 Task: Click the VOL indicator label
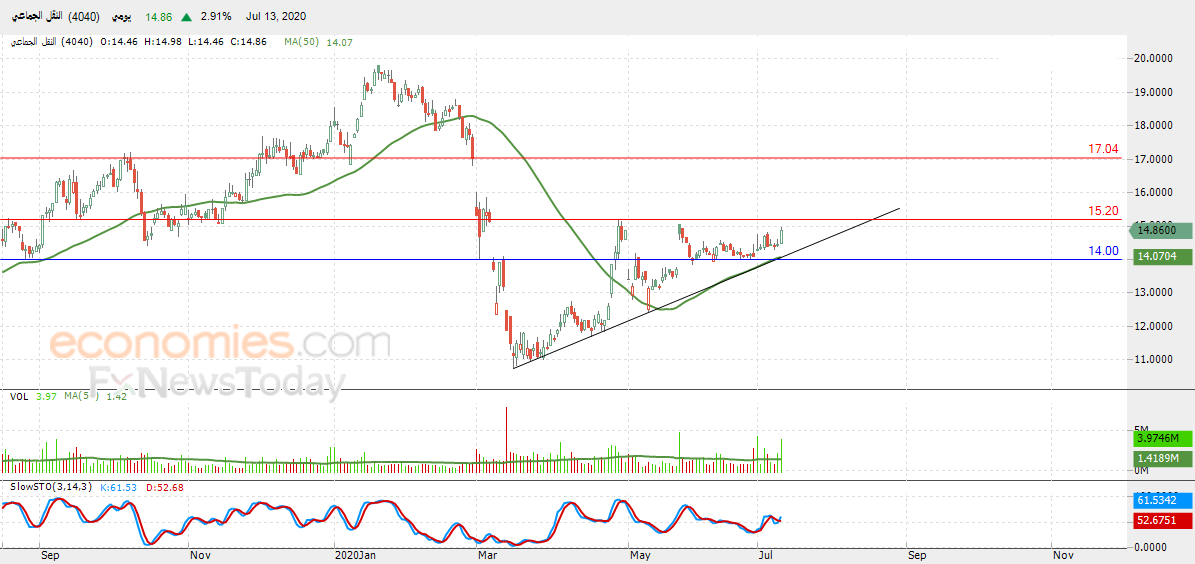click(x=19, y=396)
